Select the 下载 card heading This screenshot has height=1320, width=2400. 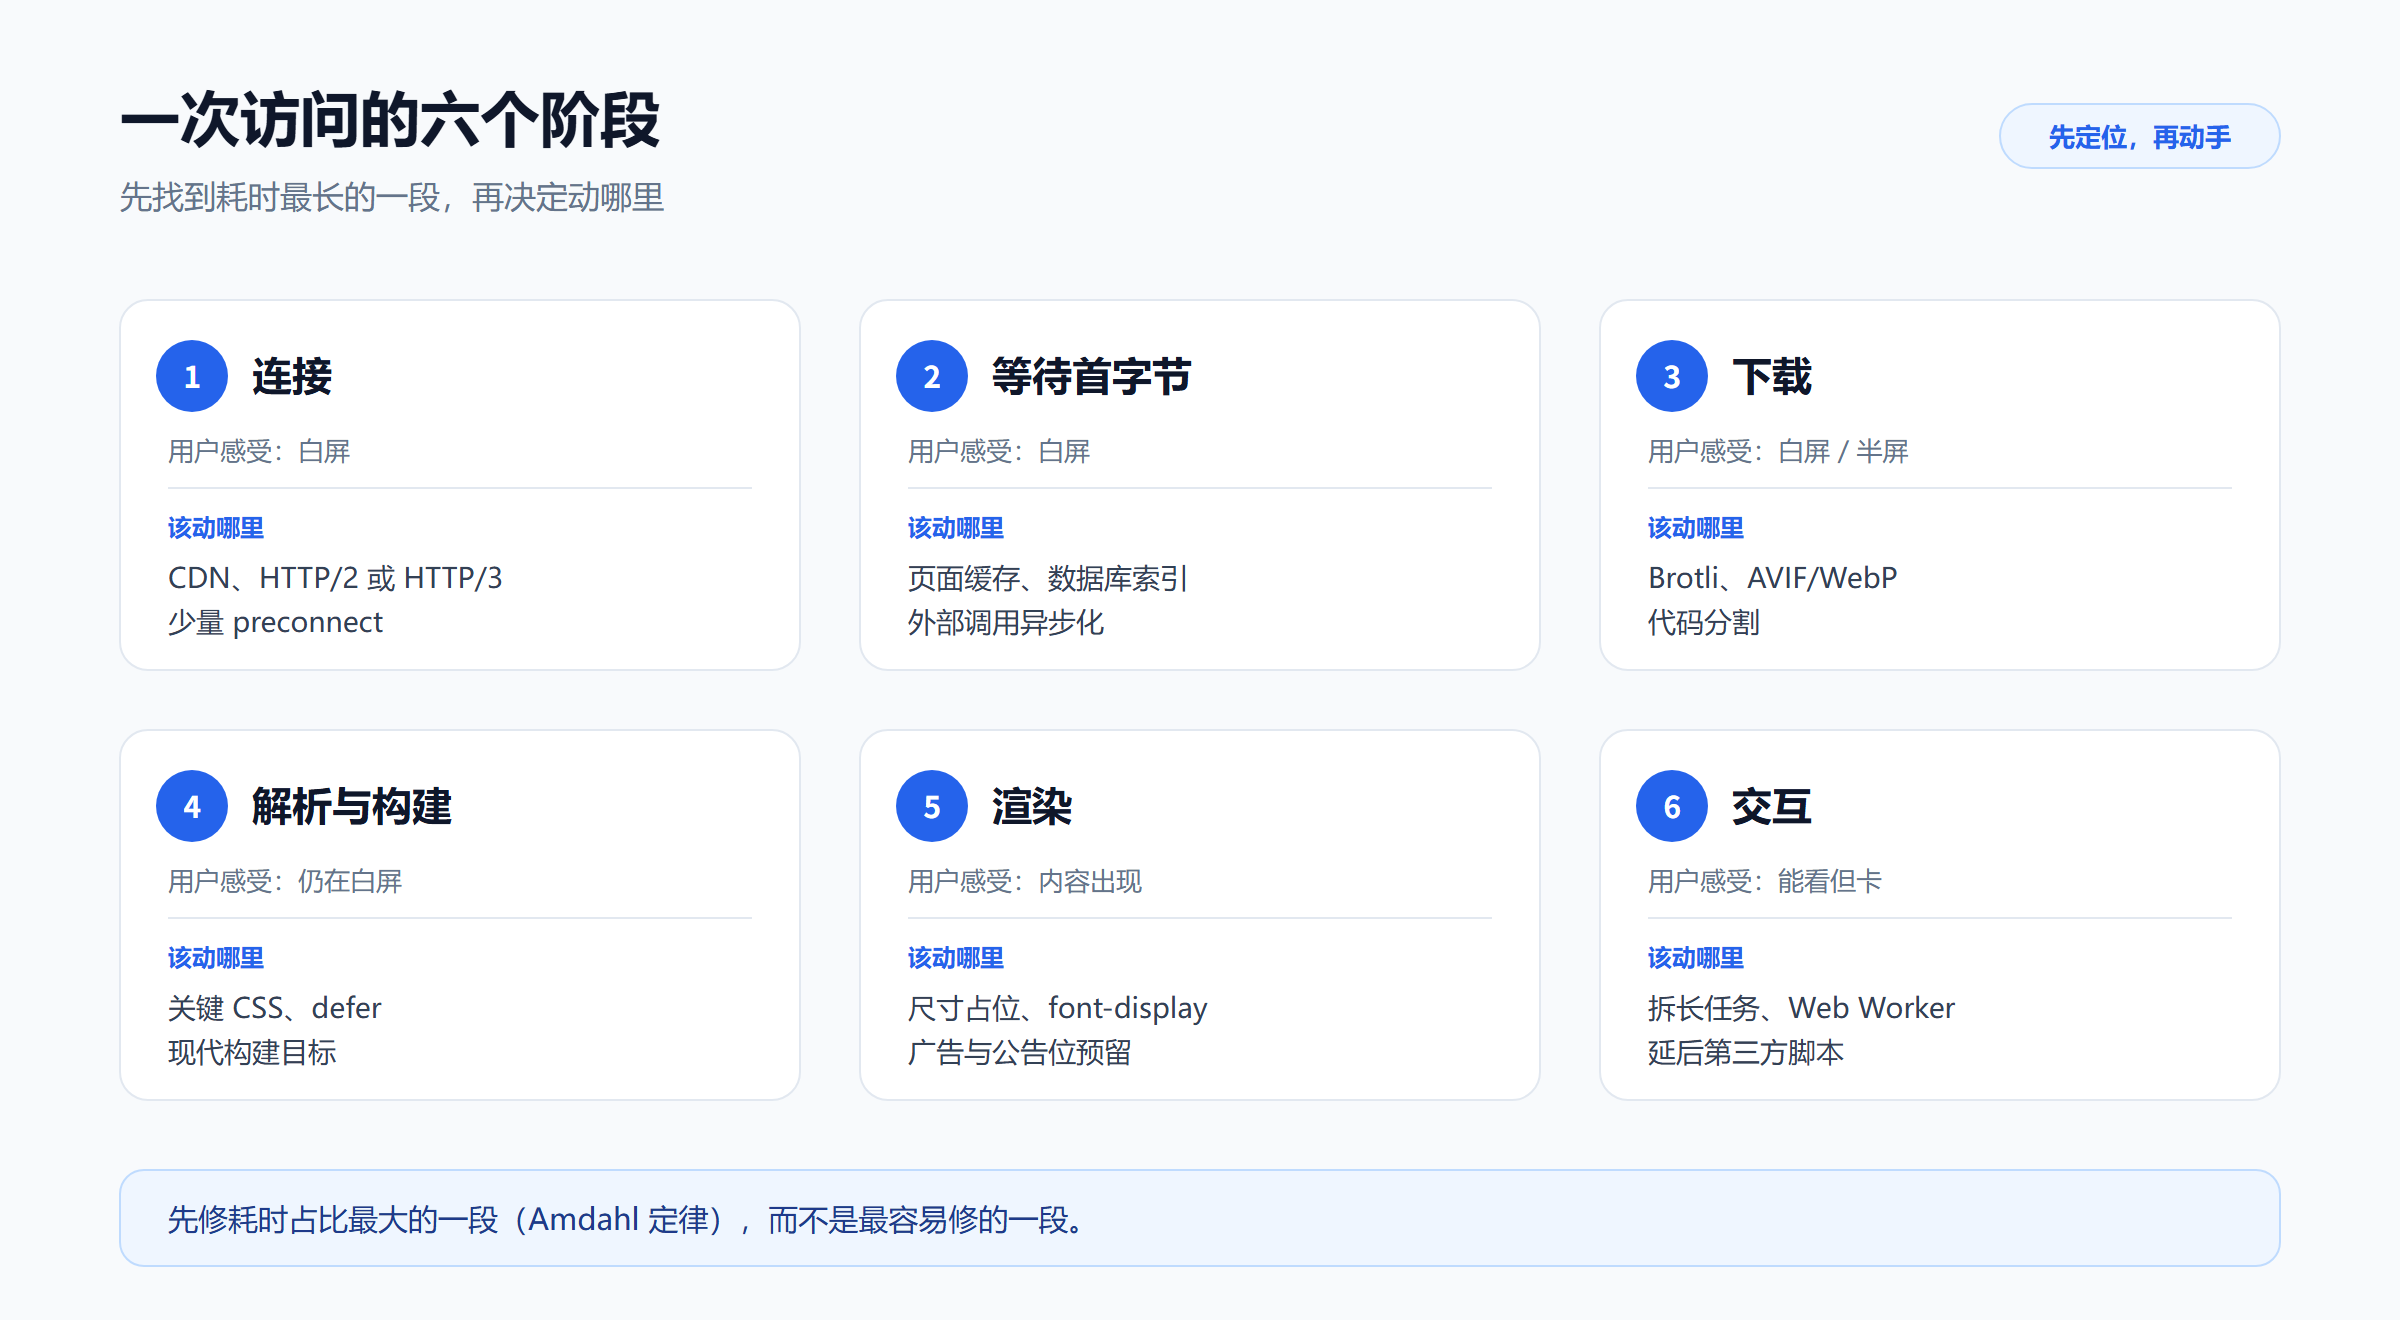tap(1772, 377)
